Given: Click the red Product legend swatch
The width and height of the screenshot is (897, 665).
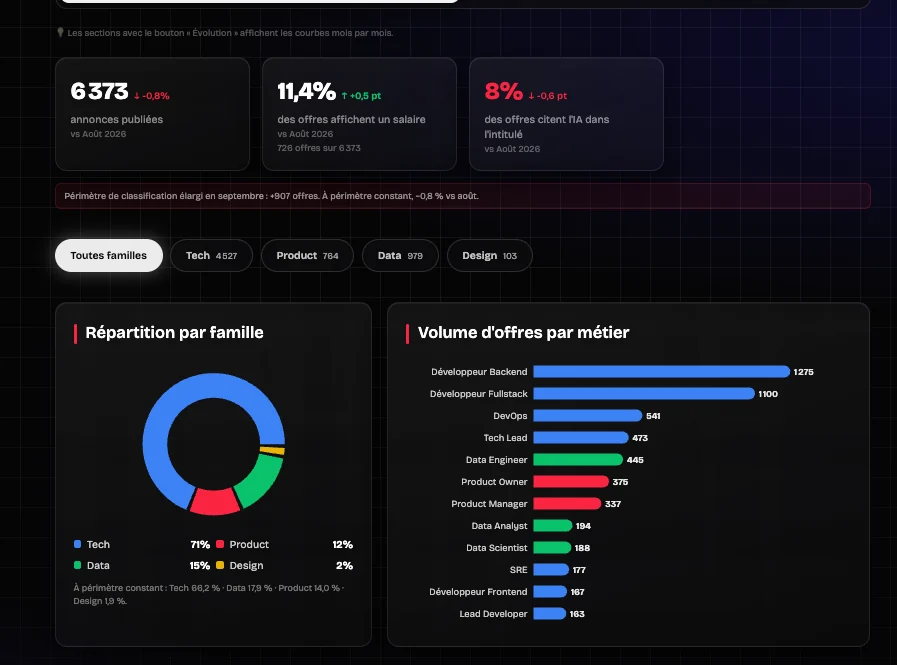Looking at the screenshot, I should (220, 544).
